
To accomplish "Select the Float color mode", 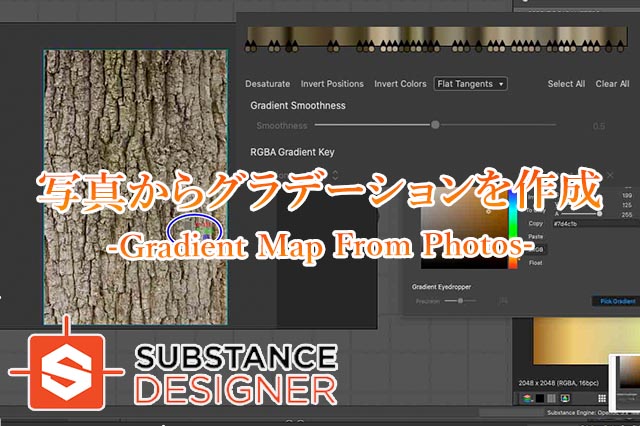I will point(536,263).
